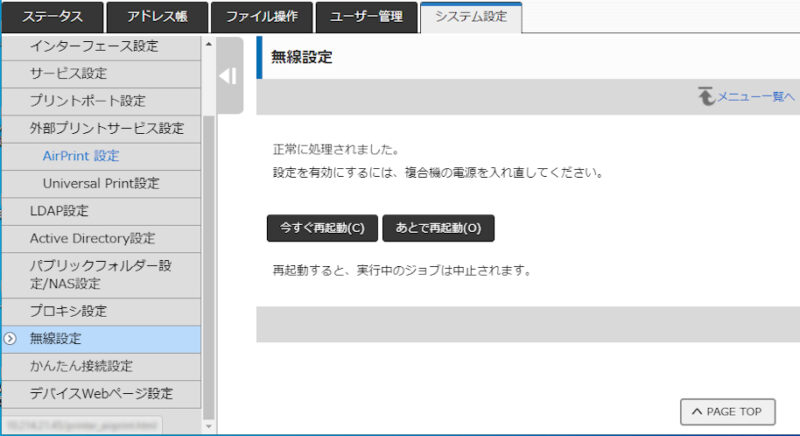Select プロキシ設定 in the sidebar
The height and width of the screenshot is (436, 800).
(x=68, y=311)
